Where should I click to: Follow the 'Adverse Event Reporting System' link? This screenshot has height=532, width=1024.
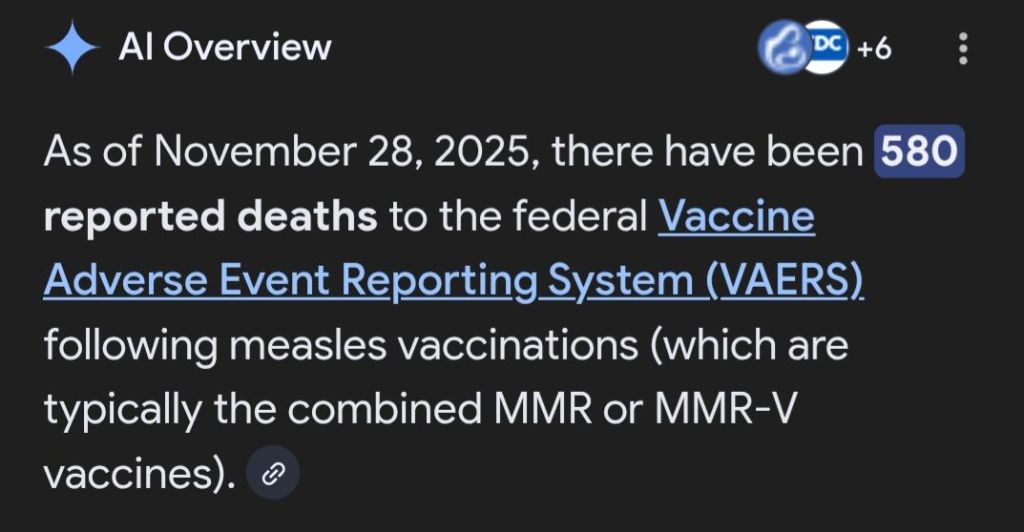click(372, 282)
